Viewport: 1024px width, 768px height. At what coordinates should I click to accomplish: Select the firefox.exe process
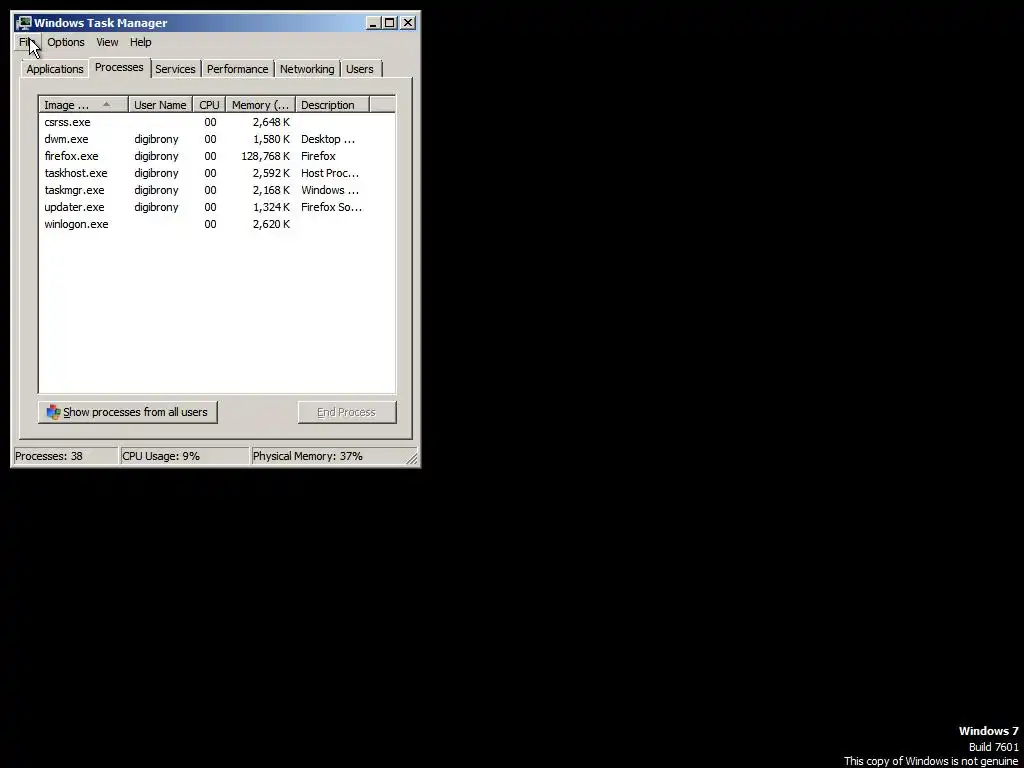coord(217,156)
